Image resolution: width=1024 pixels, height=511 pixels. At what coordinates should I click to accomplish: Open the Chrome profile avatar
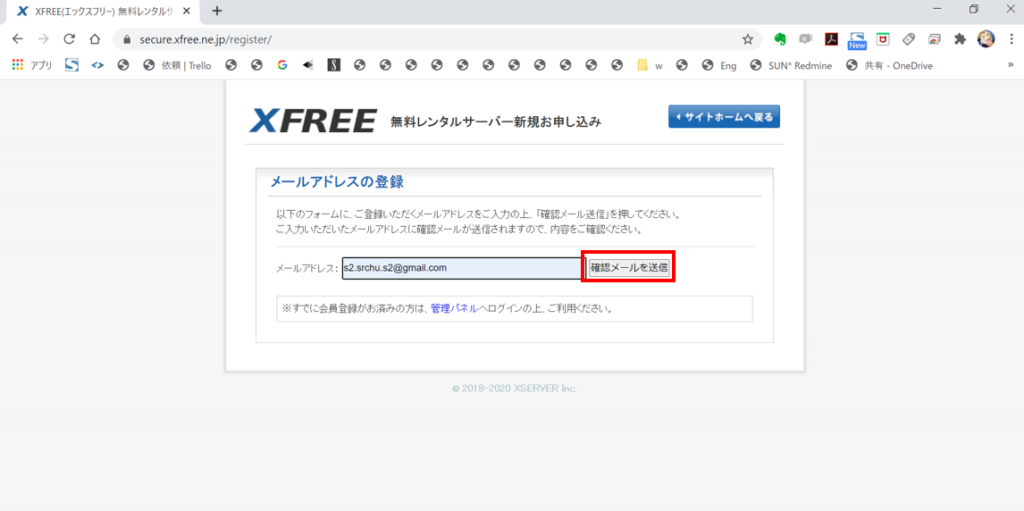point(986,39)
